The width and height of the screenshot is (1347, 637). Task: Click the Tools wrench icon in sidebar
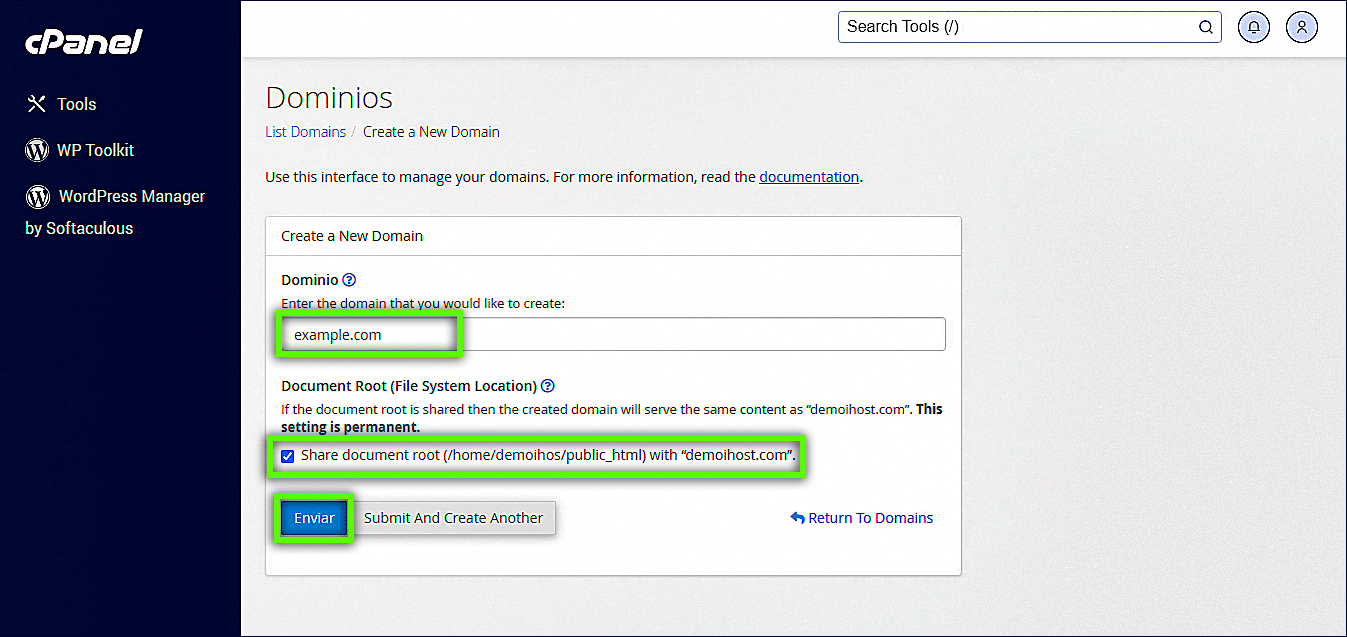(37, 104)
